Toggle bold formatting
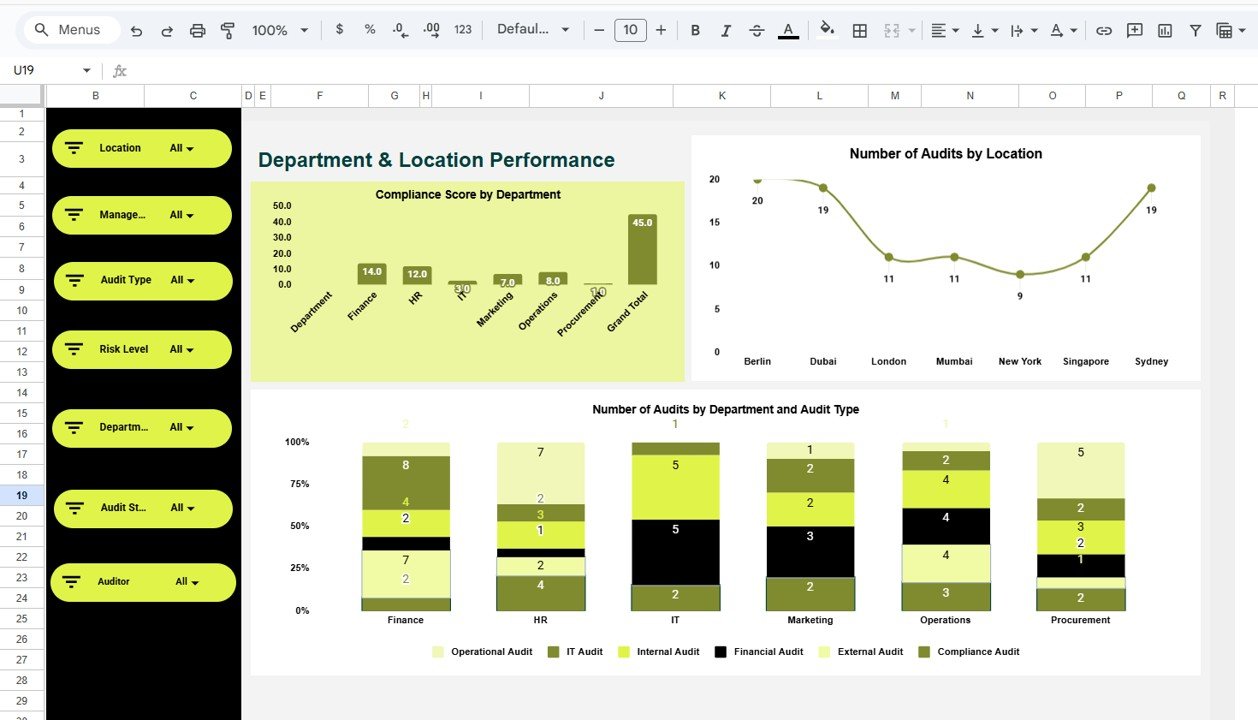1258x720 pixels. coord(695,30)
